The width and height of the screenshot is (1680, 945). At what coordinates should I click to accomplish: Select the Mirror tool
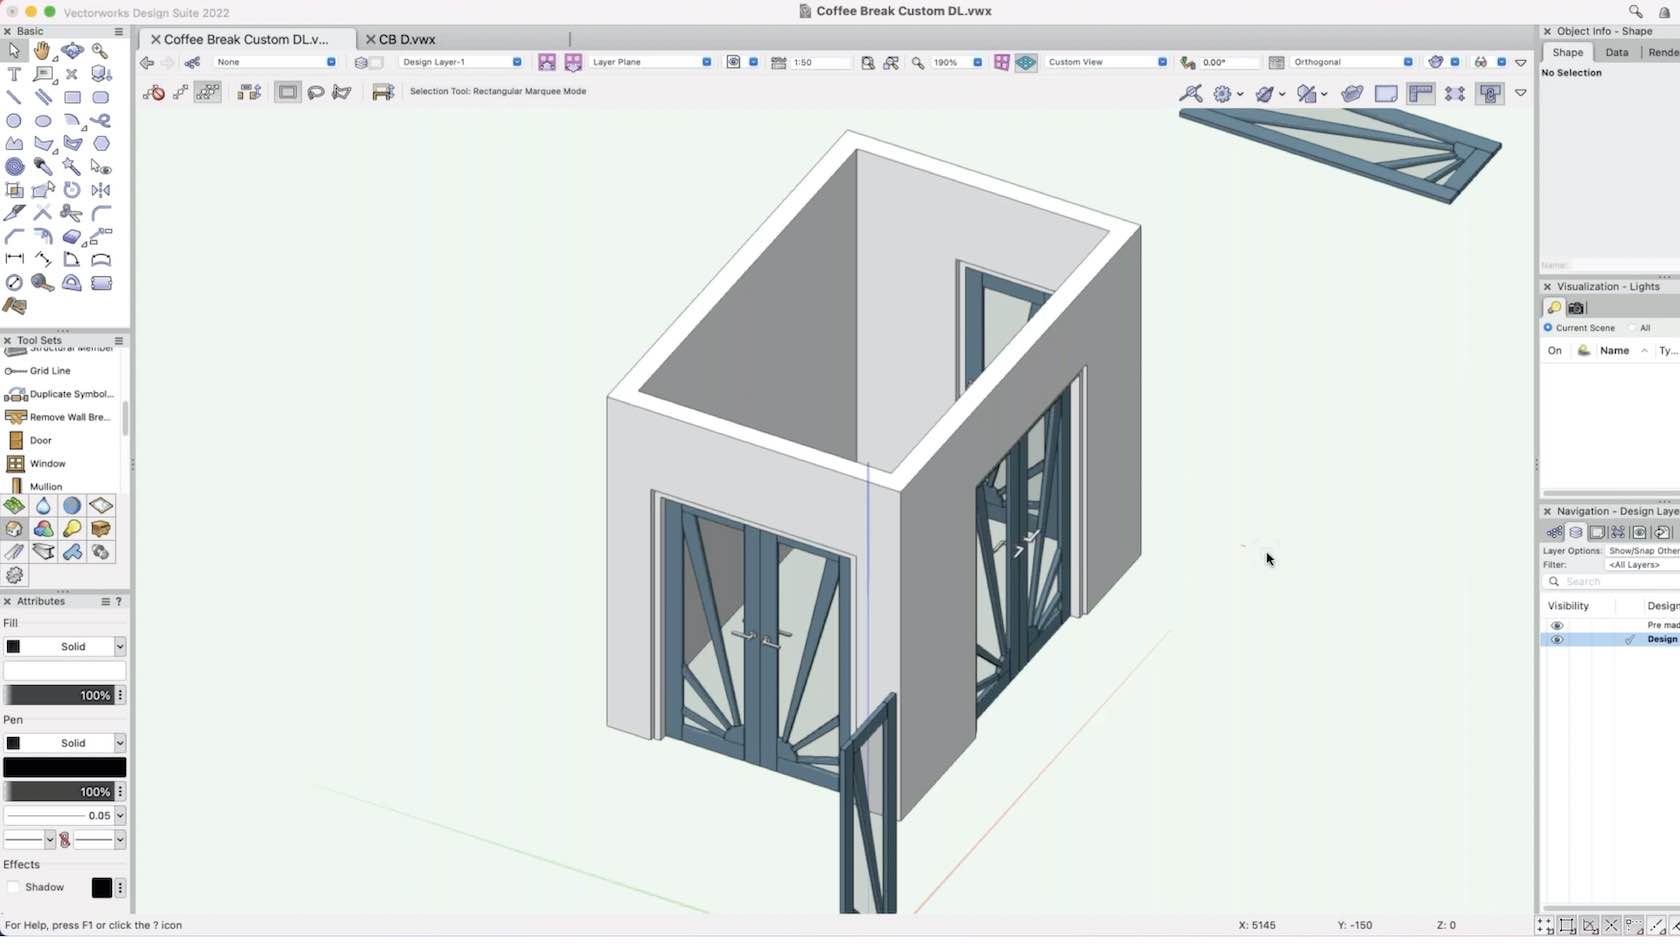pyautogui.click(x=101, y=190)
